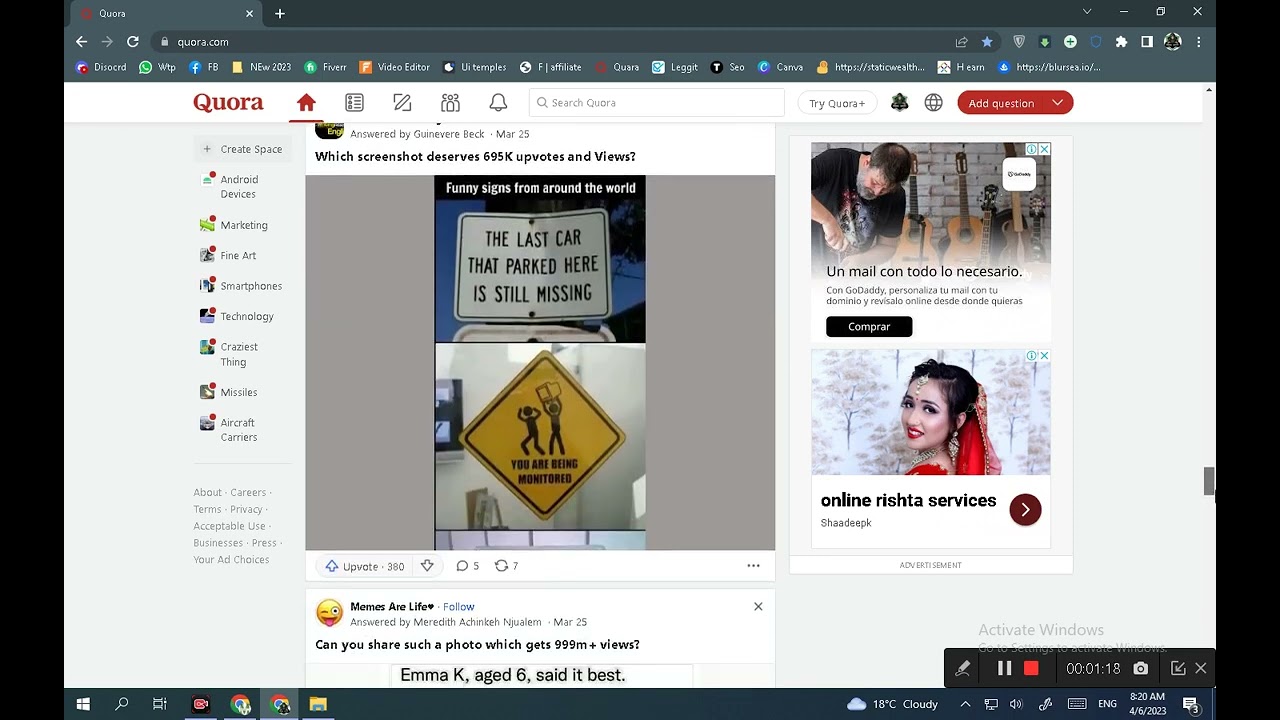Screen dimensions: 1280x720
Task: Click the Quora browser tab
Action: click(165, 14)
